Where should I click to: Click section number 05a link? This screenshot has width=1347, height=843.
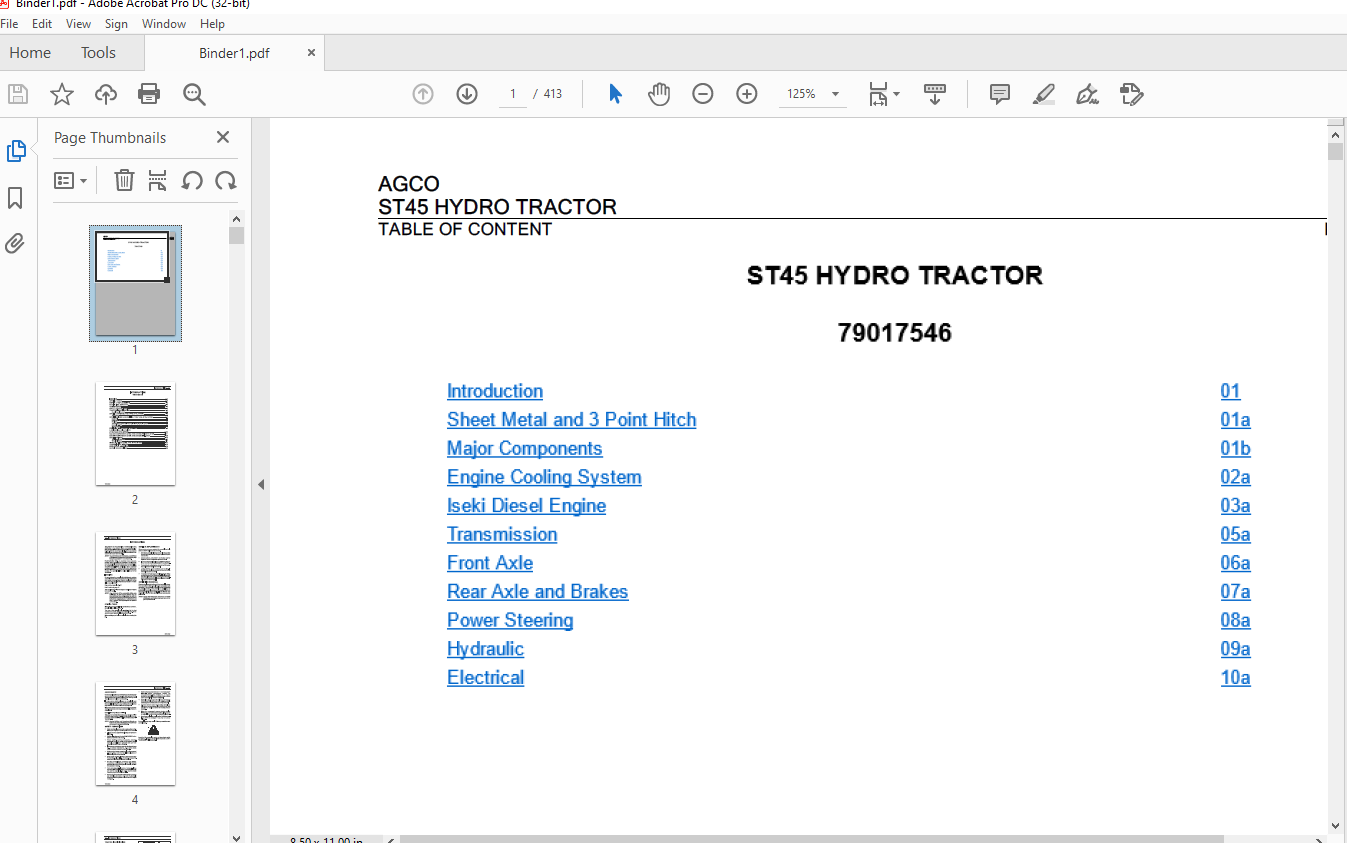pos(1235,534)
